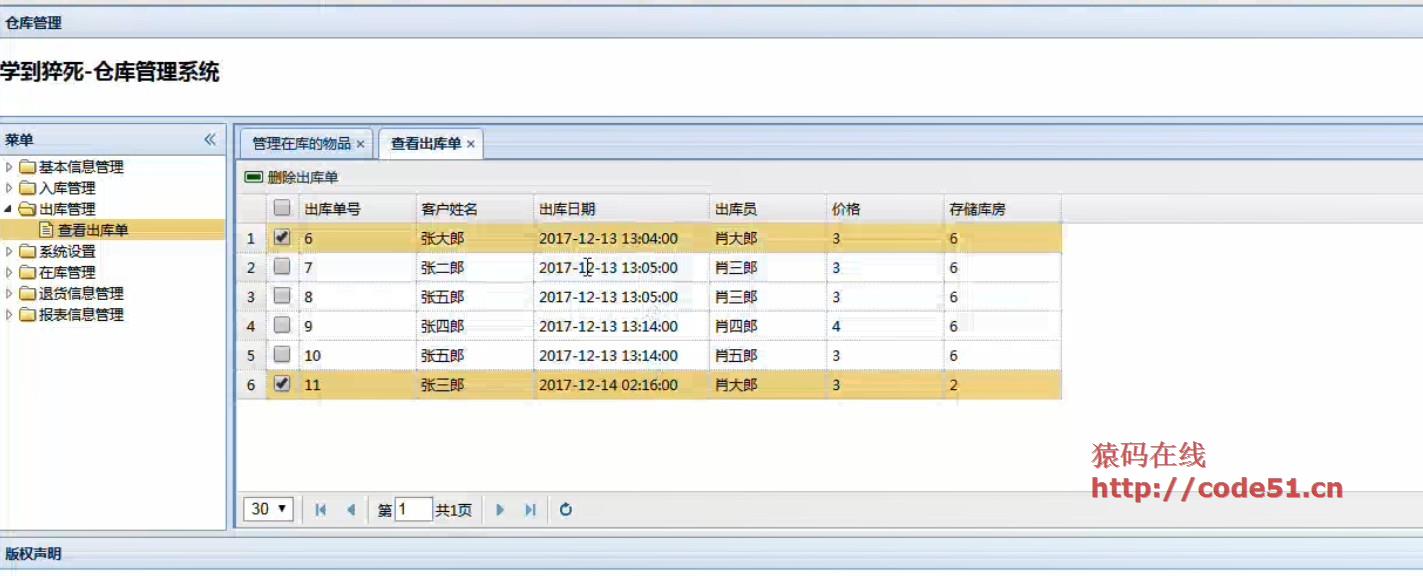Expand the 报表信息管理 tree folder
This screenshot has width=1423, height=576.
(x=10, y=314)
